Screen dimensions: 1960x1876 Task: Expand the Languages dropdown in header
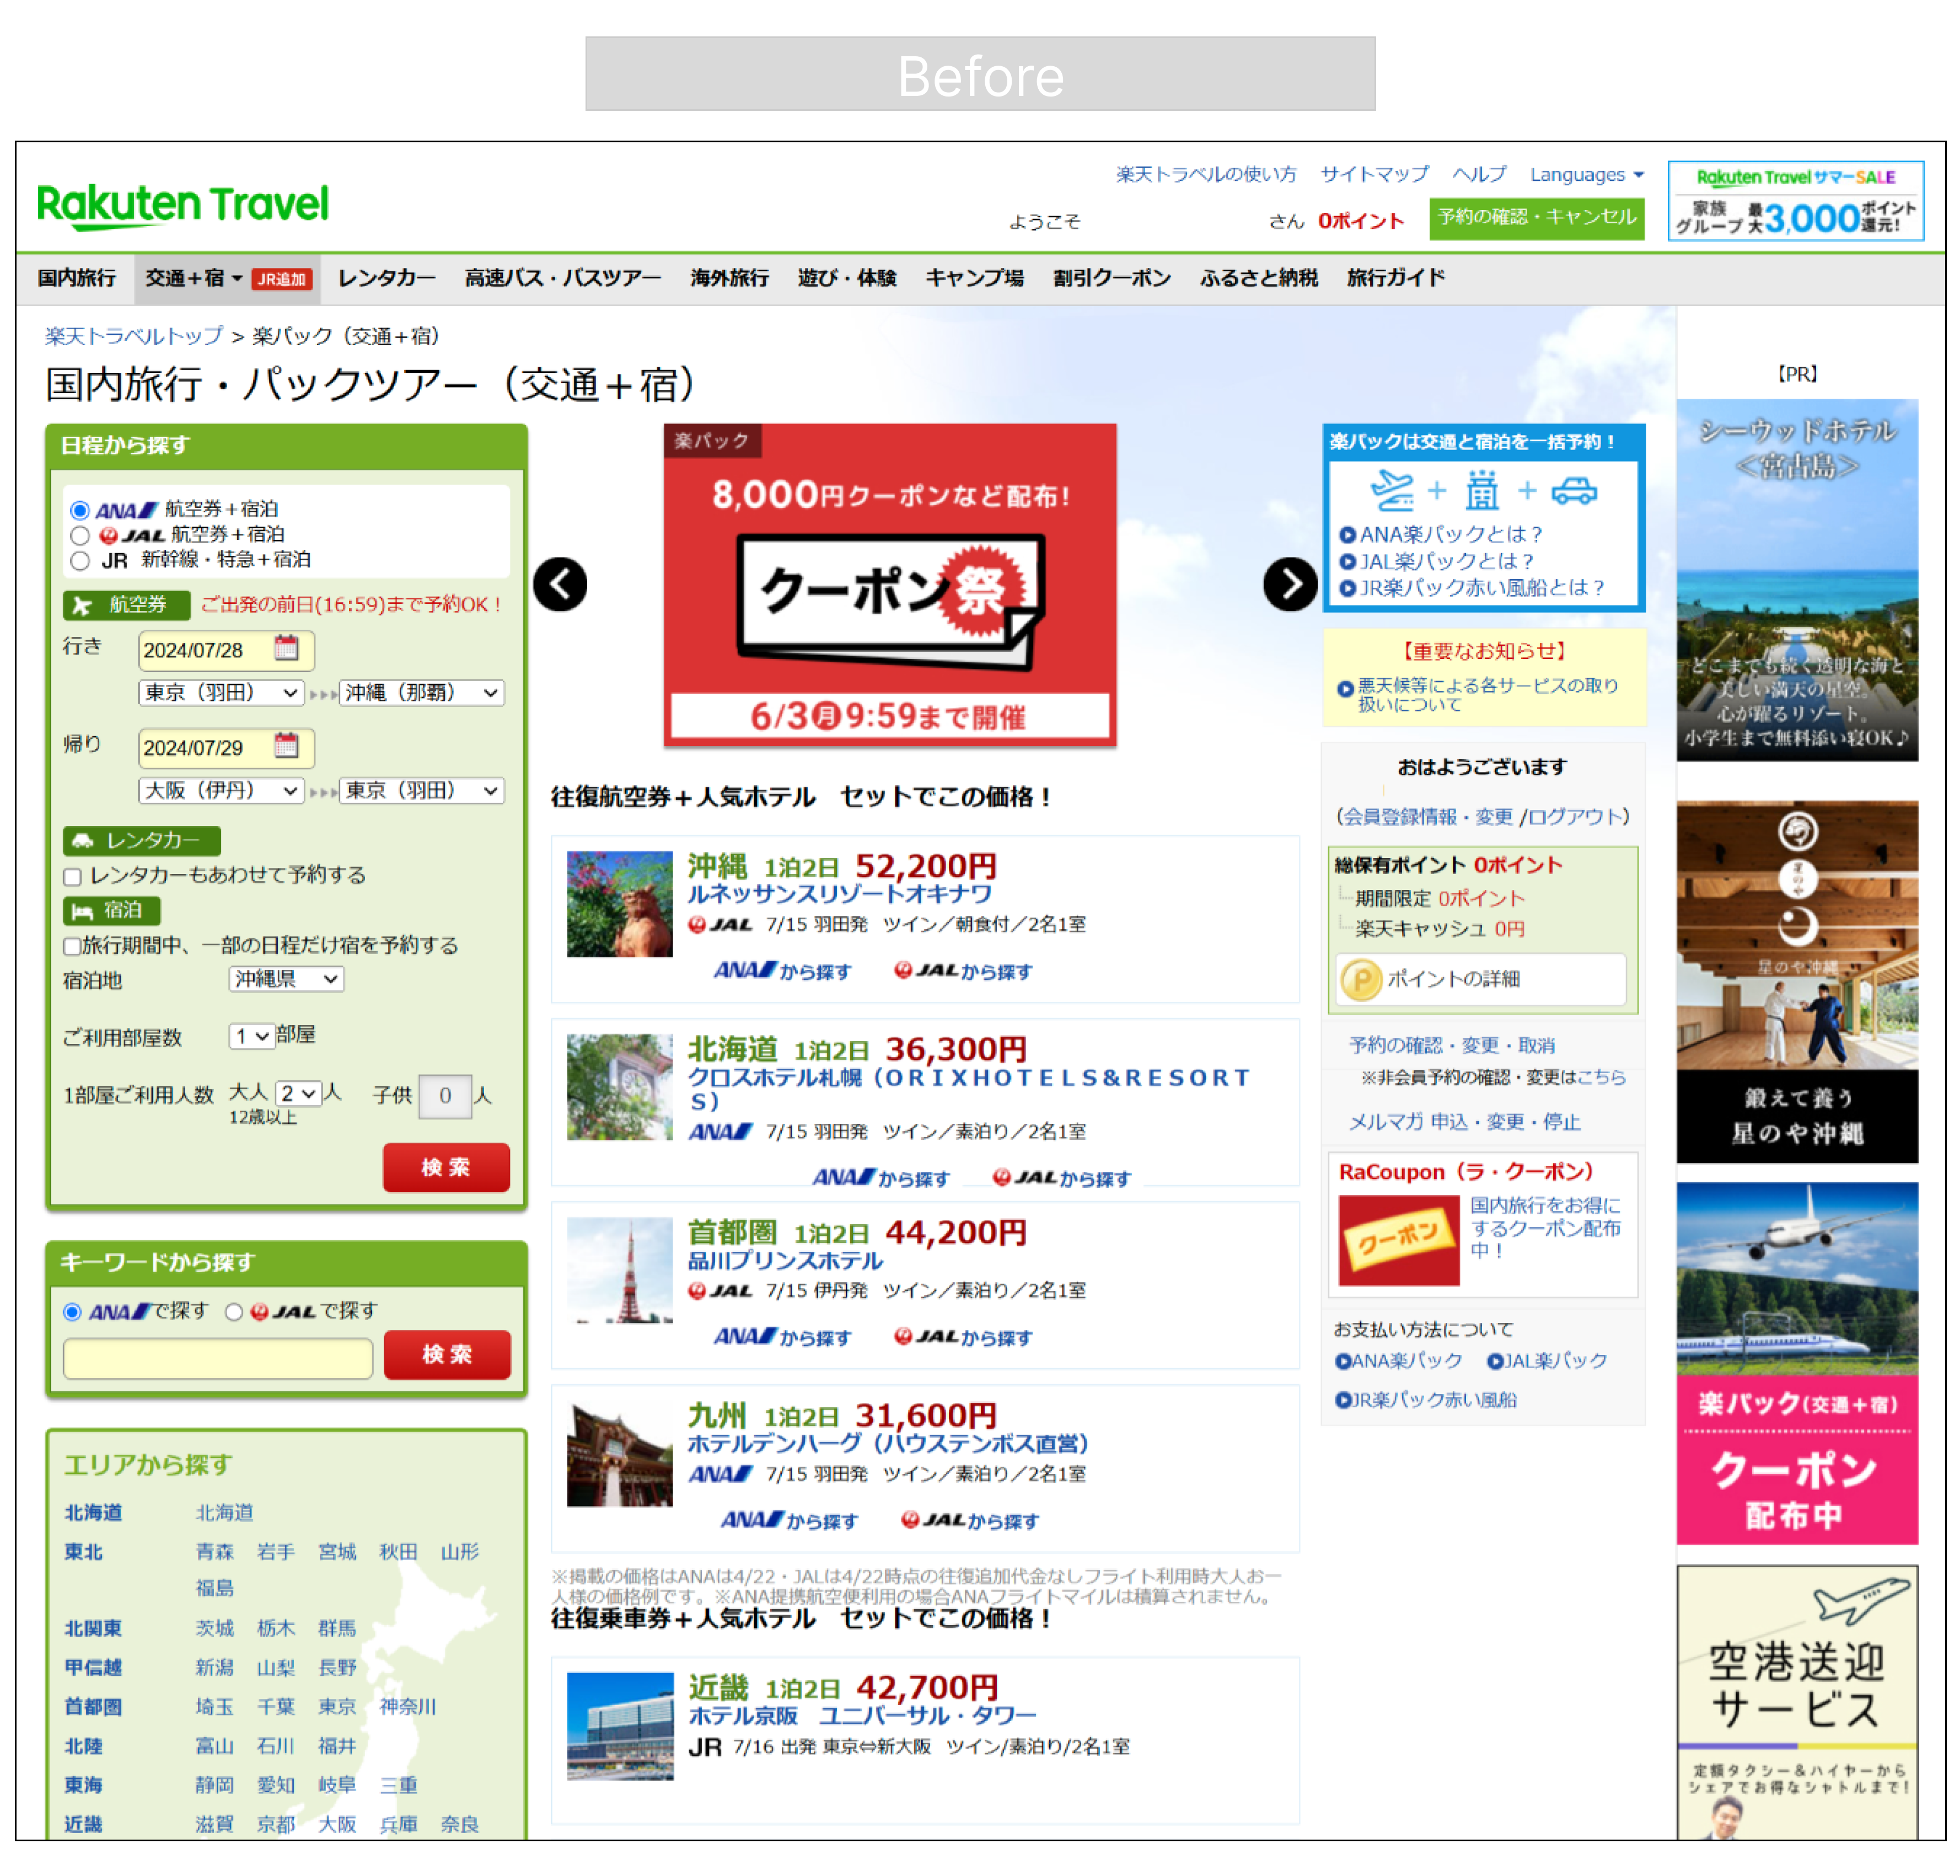pos(1586,175)
